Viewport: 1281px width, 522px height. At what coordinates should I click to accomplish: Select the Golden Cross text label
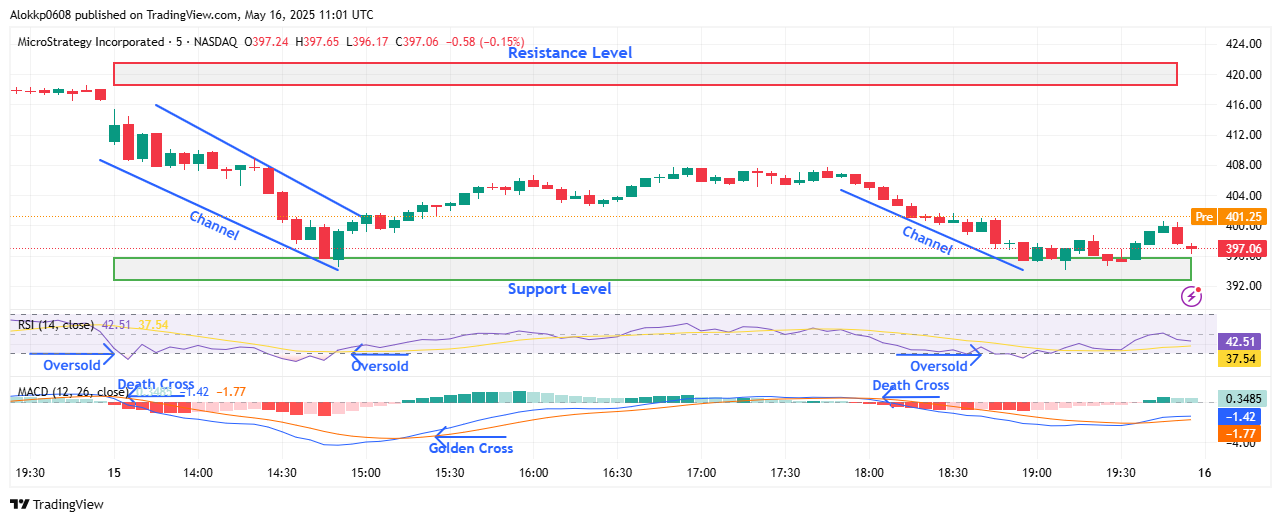click(x=471, y=448)
